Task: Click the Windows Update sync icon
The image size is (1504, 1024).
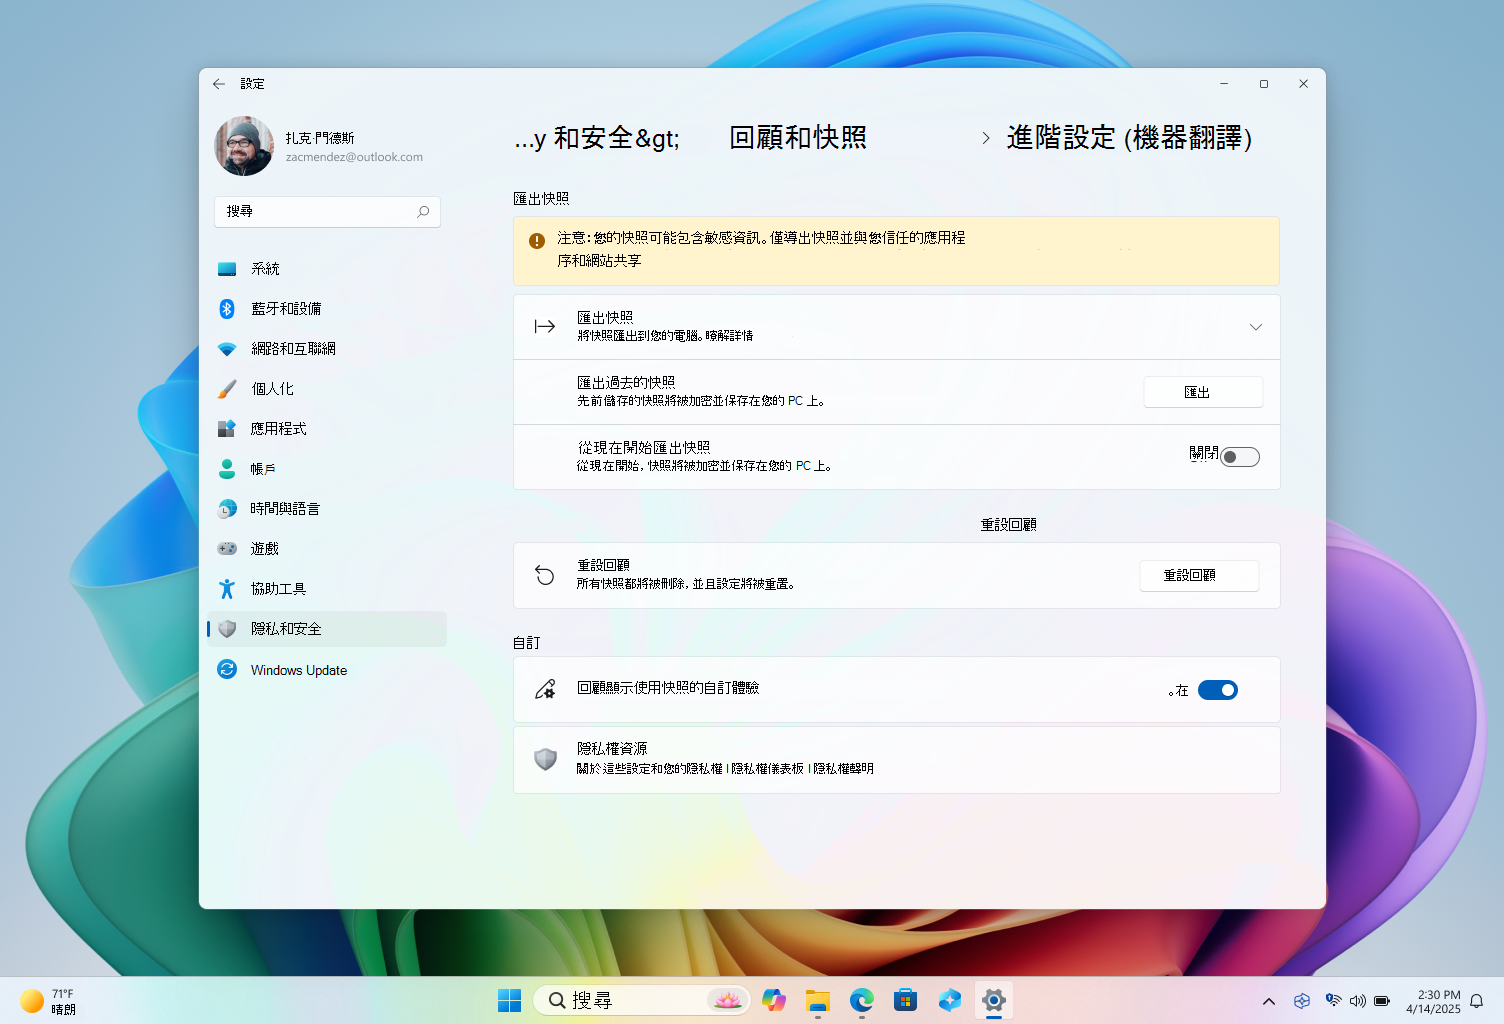Action: 227,669
